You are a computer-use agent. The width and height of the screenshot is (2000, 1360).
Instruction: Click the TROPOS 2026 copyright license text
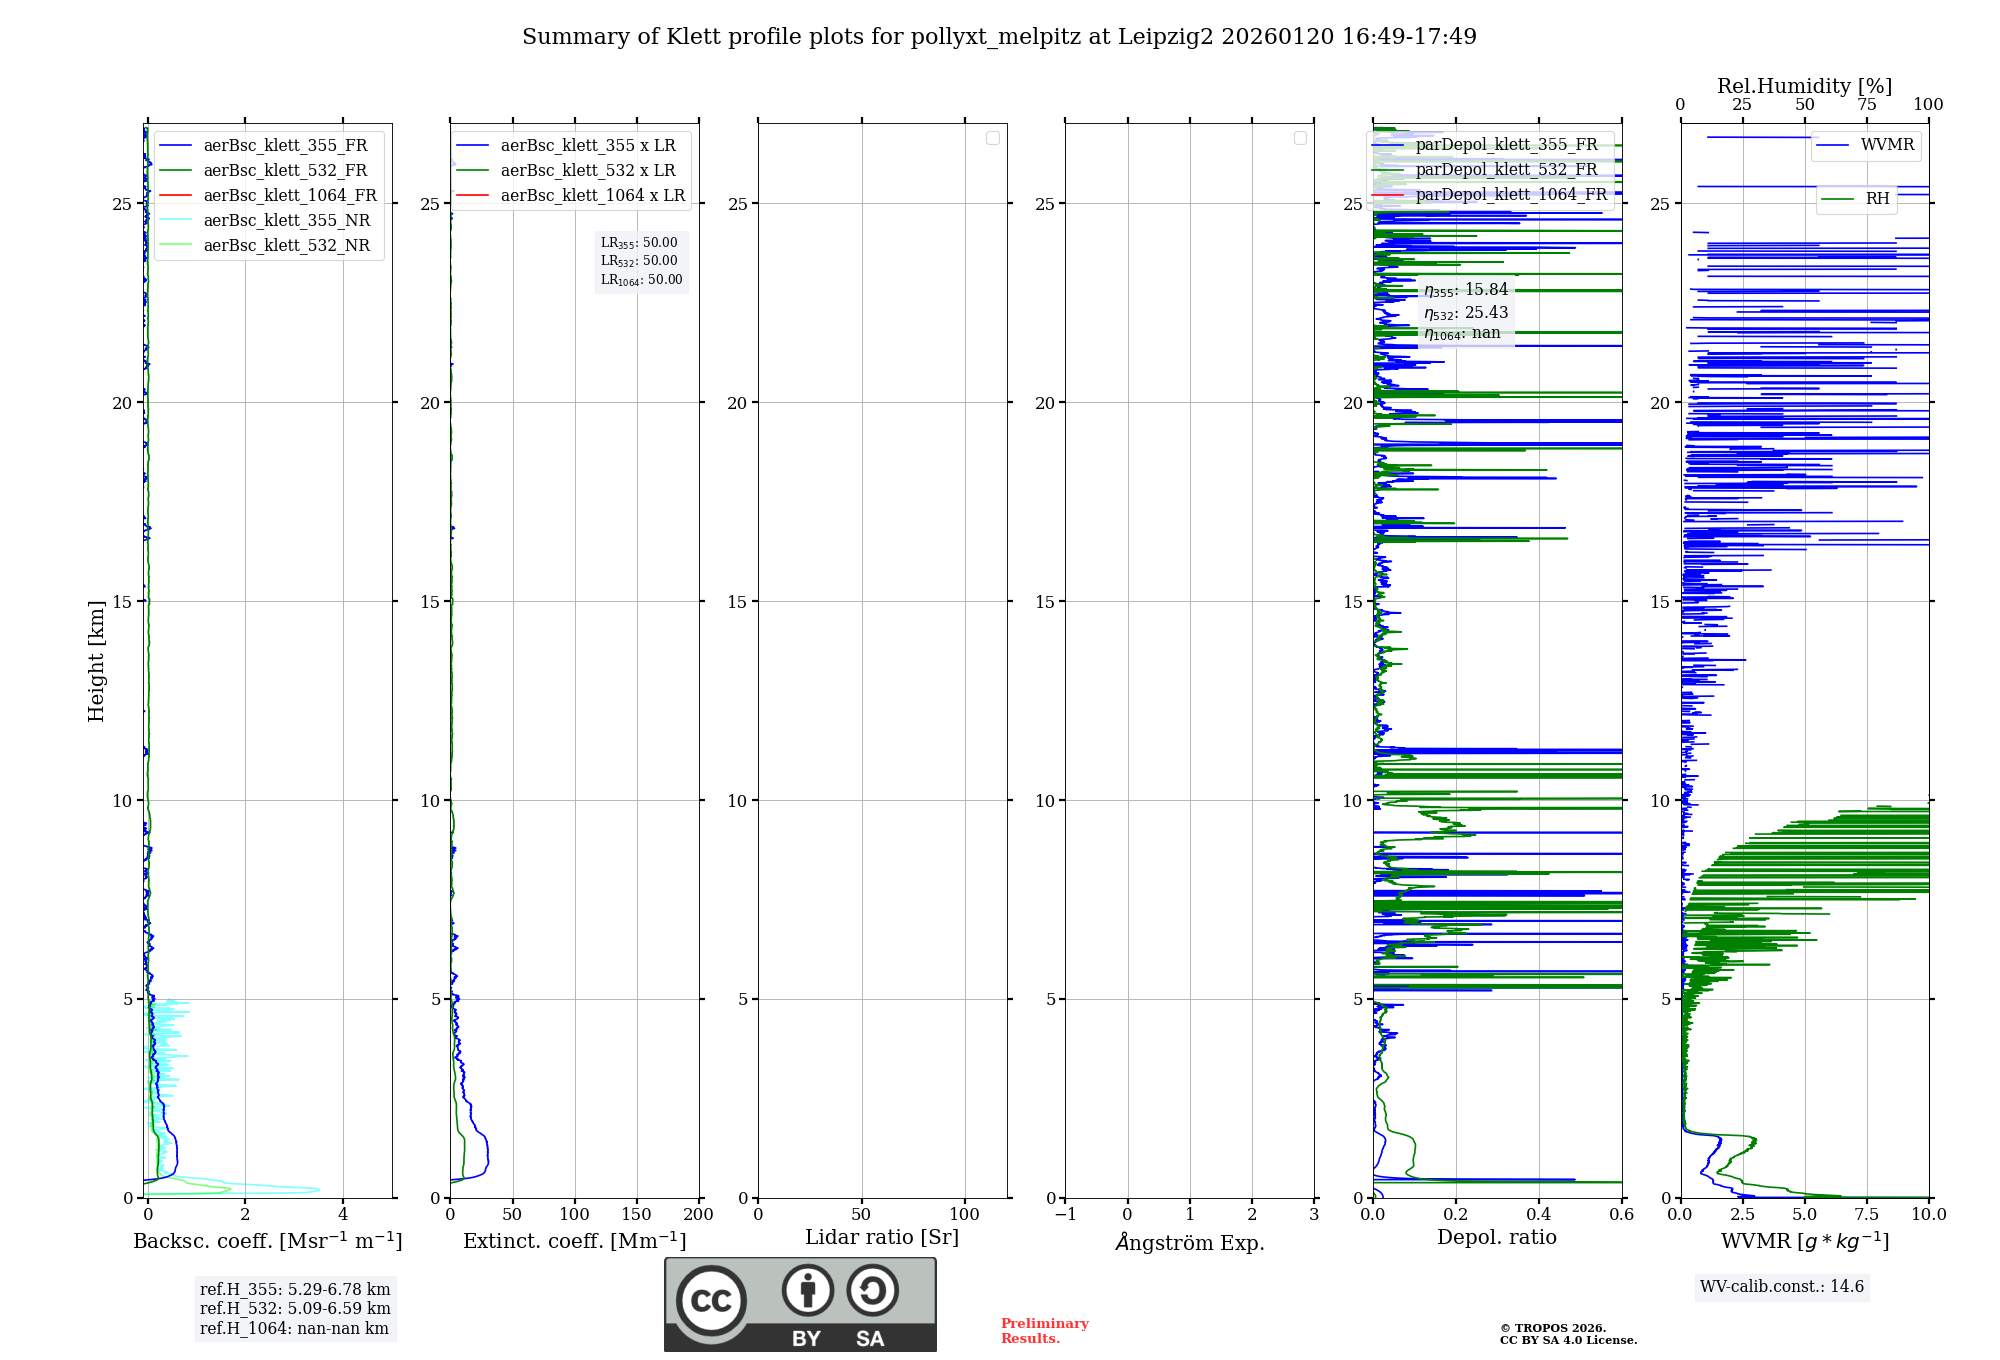(x=1567, y=1334)
